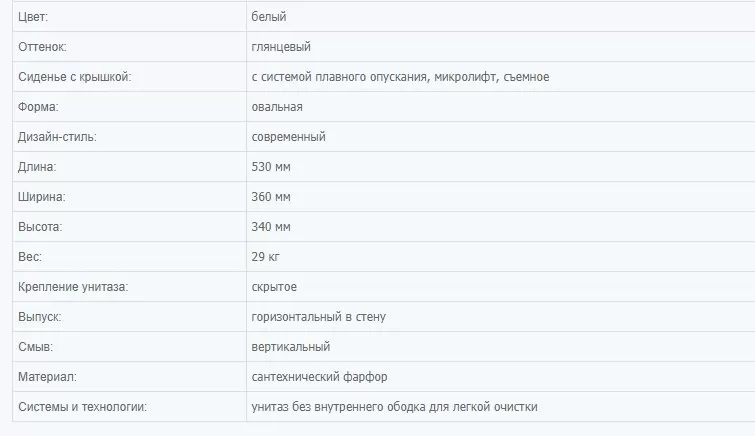
Task: Select the 'скрытое' mounting value
Action: pyautogui.click(x=274, y=287)
